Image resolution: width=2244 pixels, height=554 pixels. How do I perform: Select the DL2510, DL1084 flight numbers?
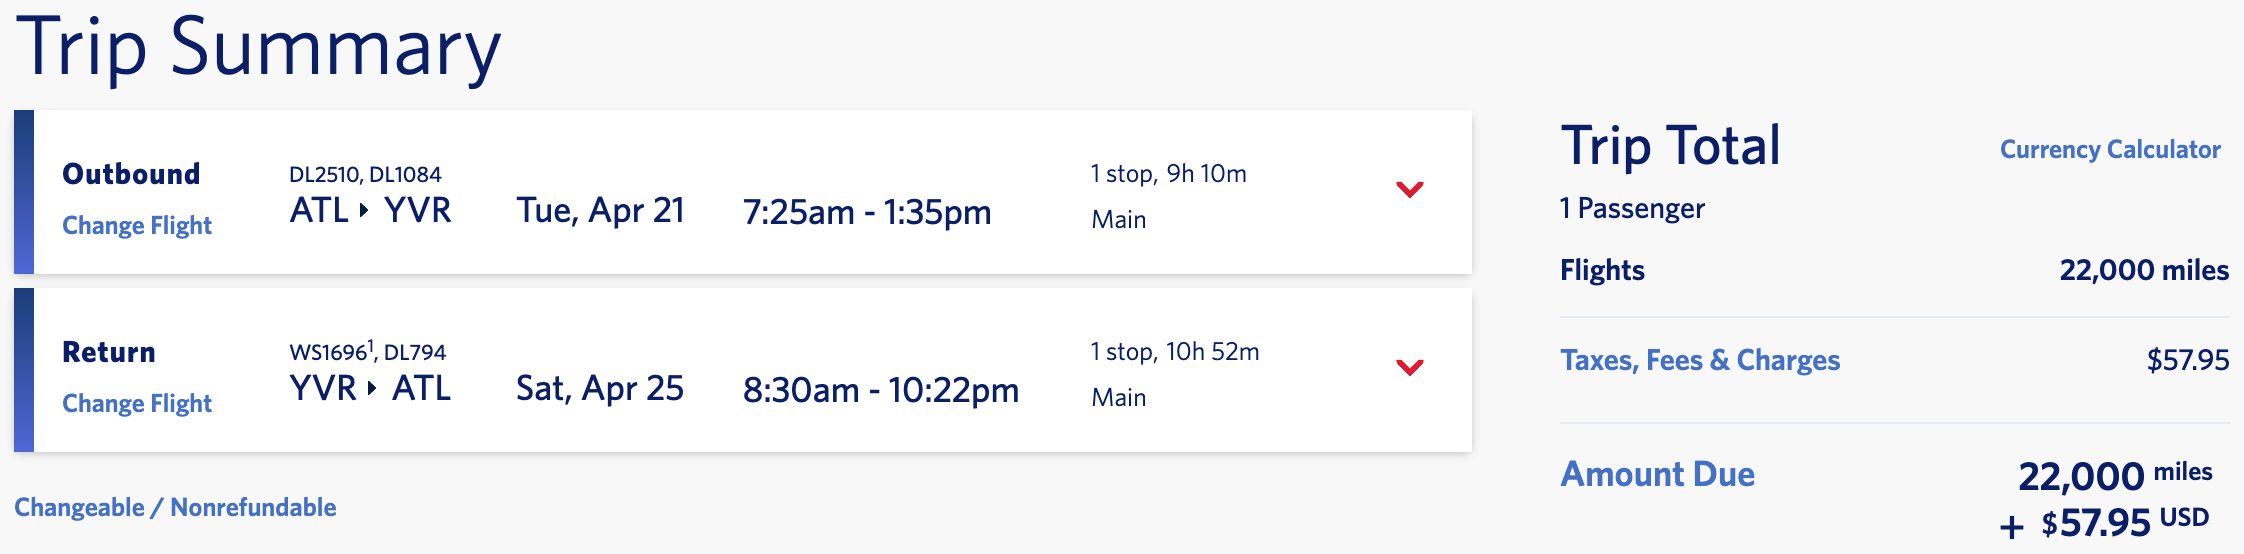365,174
